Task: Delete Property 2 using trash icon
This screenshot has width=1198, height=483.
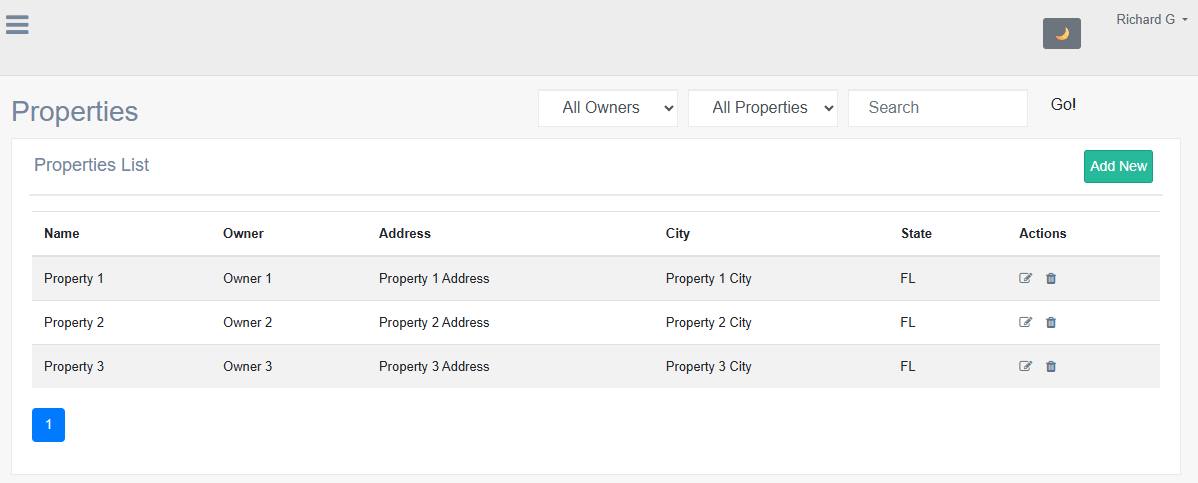Action: click(1051, 323)
